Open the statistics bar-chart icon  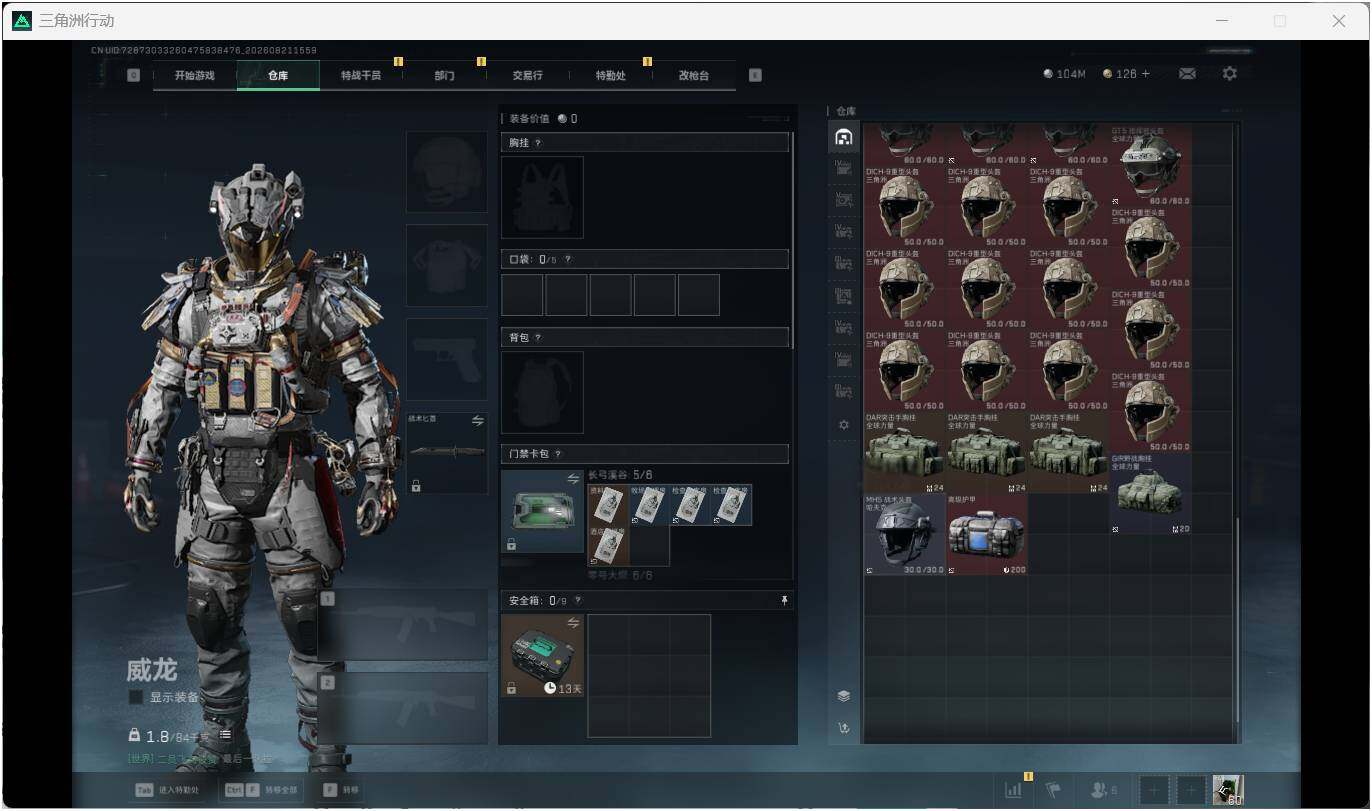coord(1014,790)
